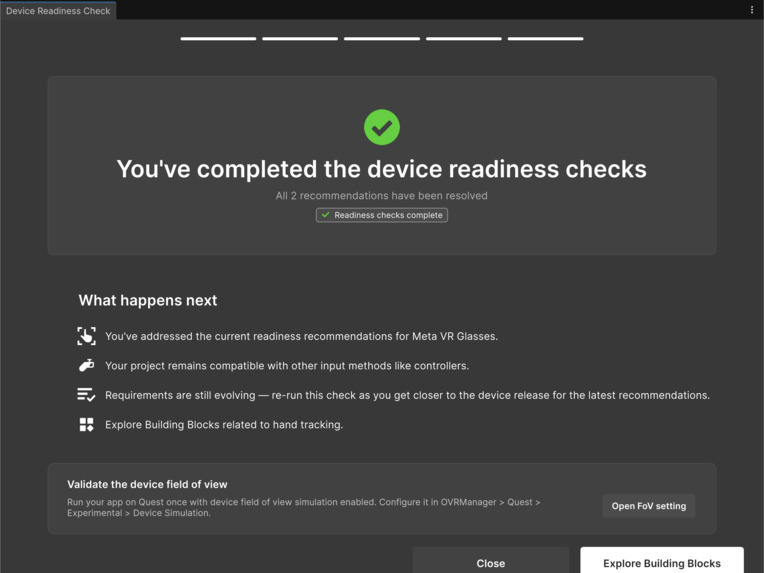
Task: Click the Building Blocks grid icon
Action: point(86,424)
